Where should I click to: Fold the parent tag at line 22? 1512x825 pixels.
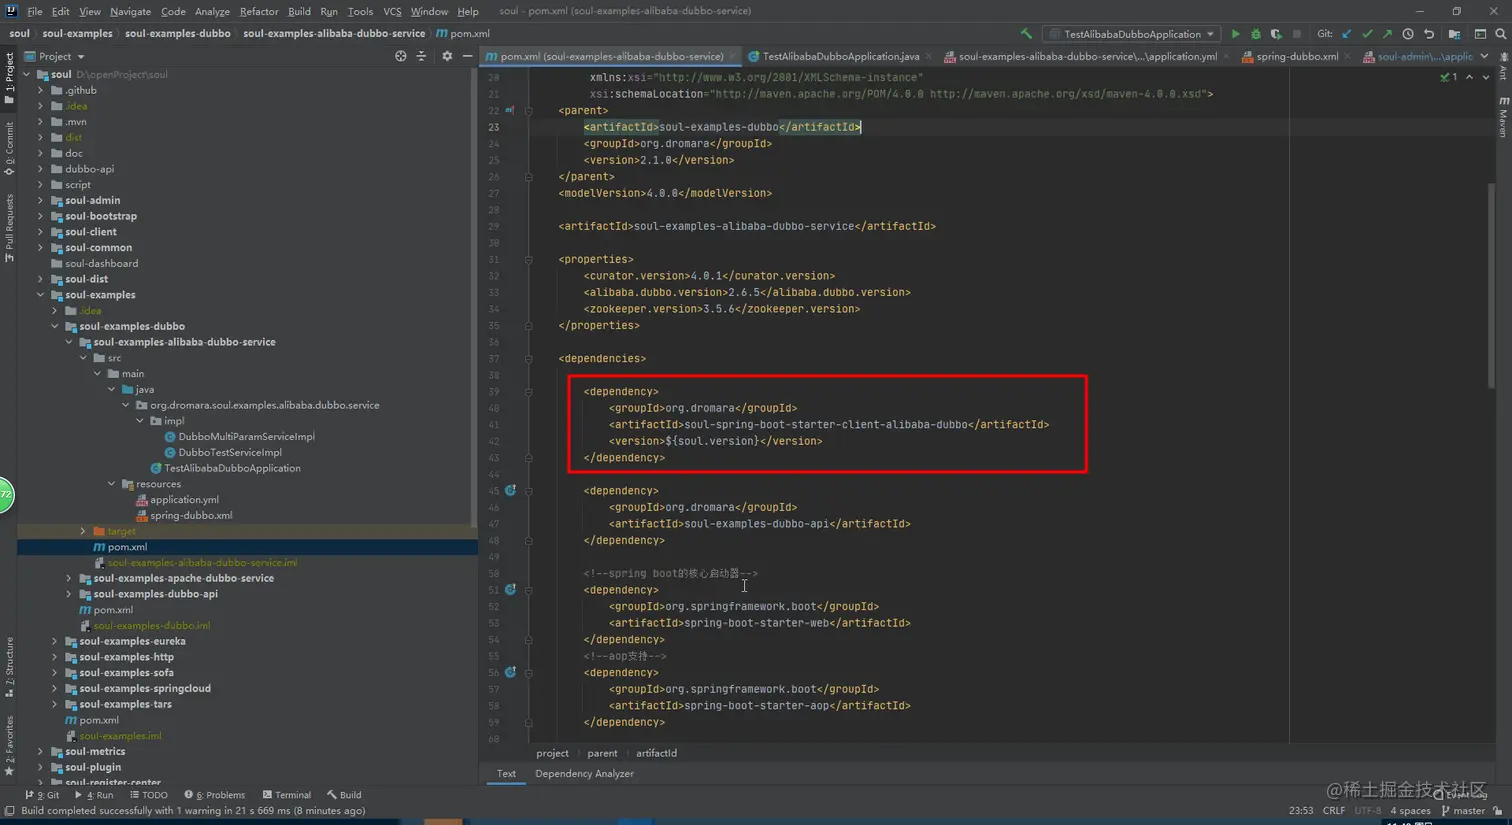528,110
